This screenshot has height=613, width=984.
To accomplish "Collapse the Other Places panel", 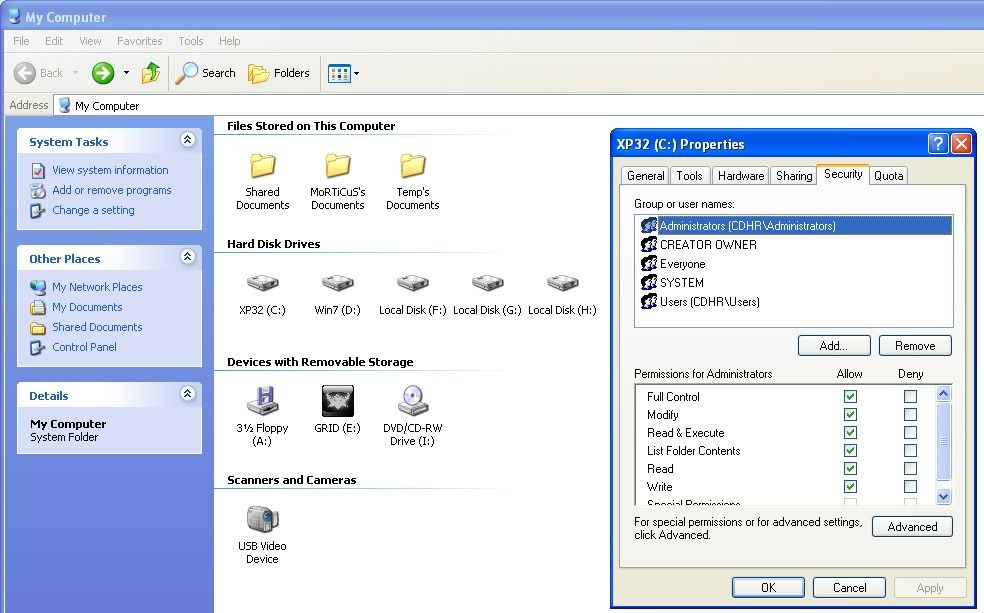I will (187, 256).
